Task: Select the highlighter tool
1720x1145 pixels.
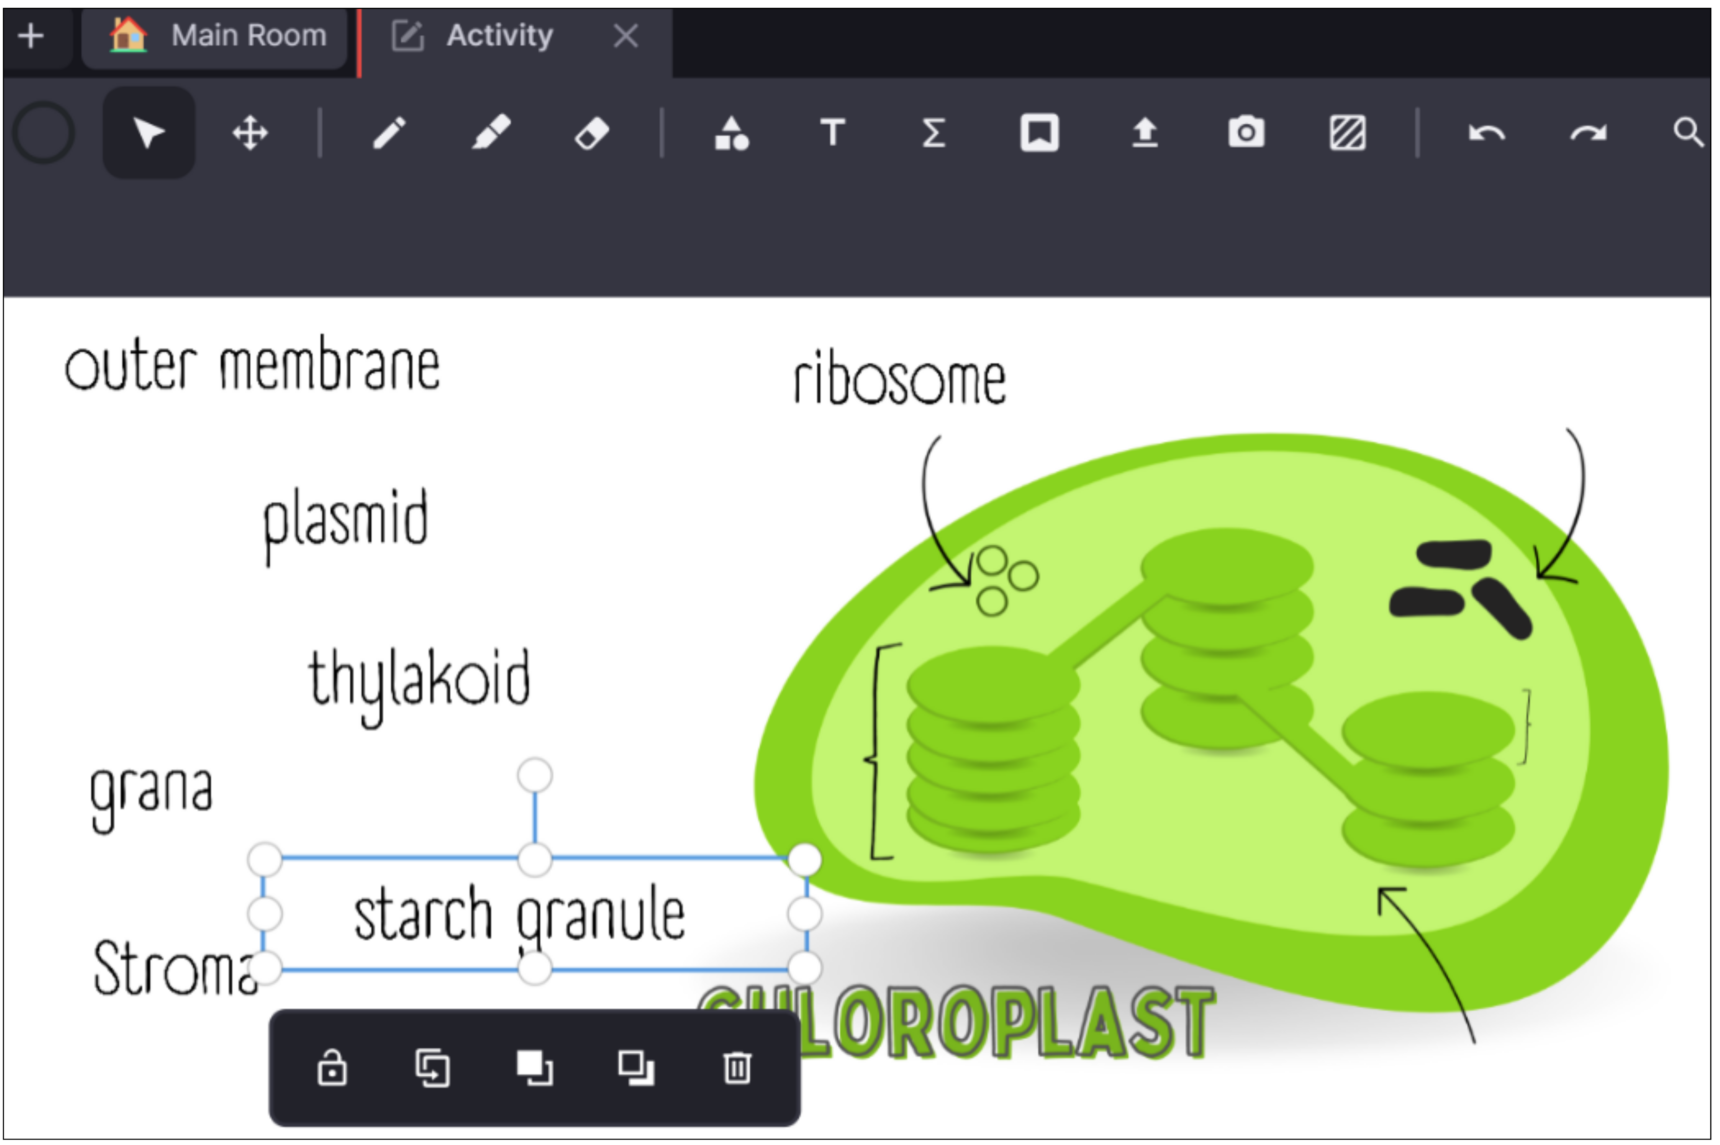Action: tap(492, 131)
